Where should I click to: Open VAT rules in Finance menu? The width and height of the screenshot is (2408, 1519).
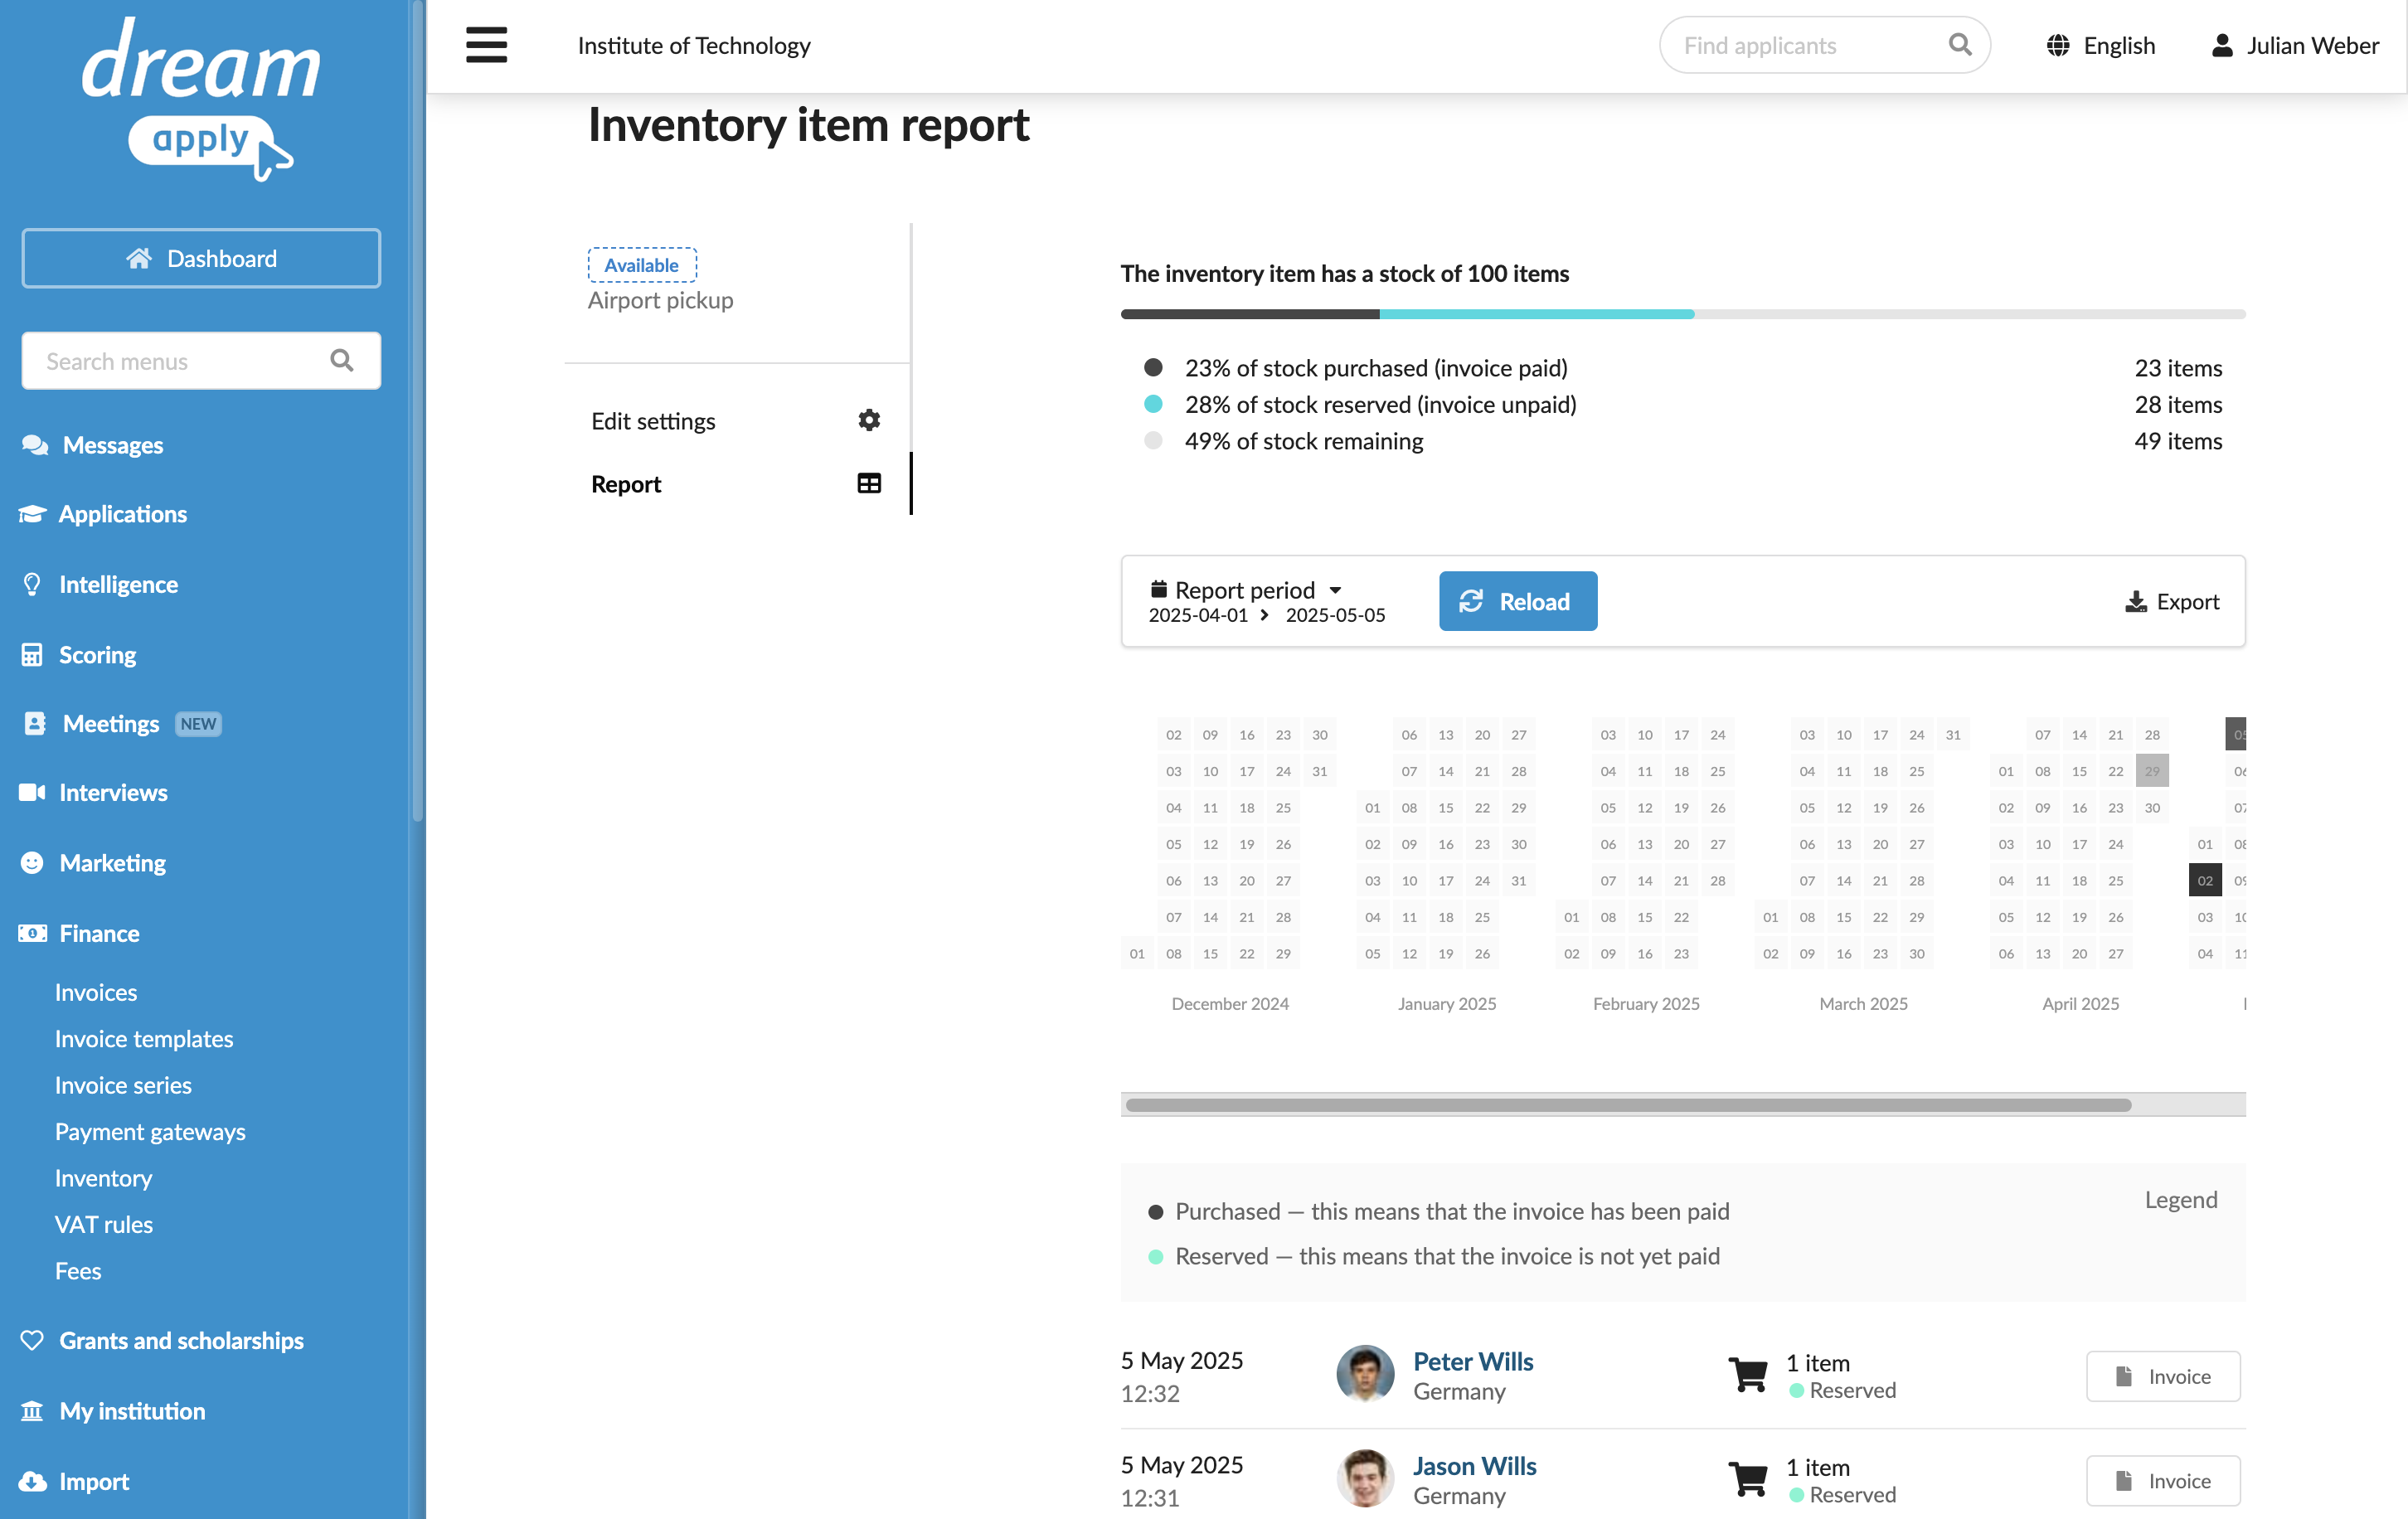[104, 1225]
